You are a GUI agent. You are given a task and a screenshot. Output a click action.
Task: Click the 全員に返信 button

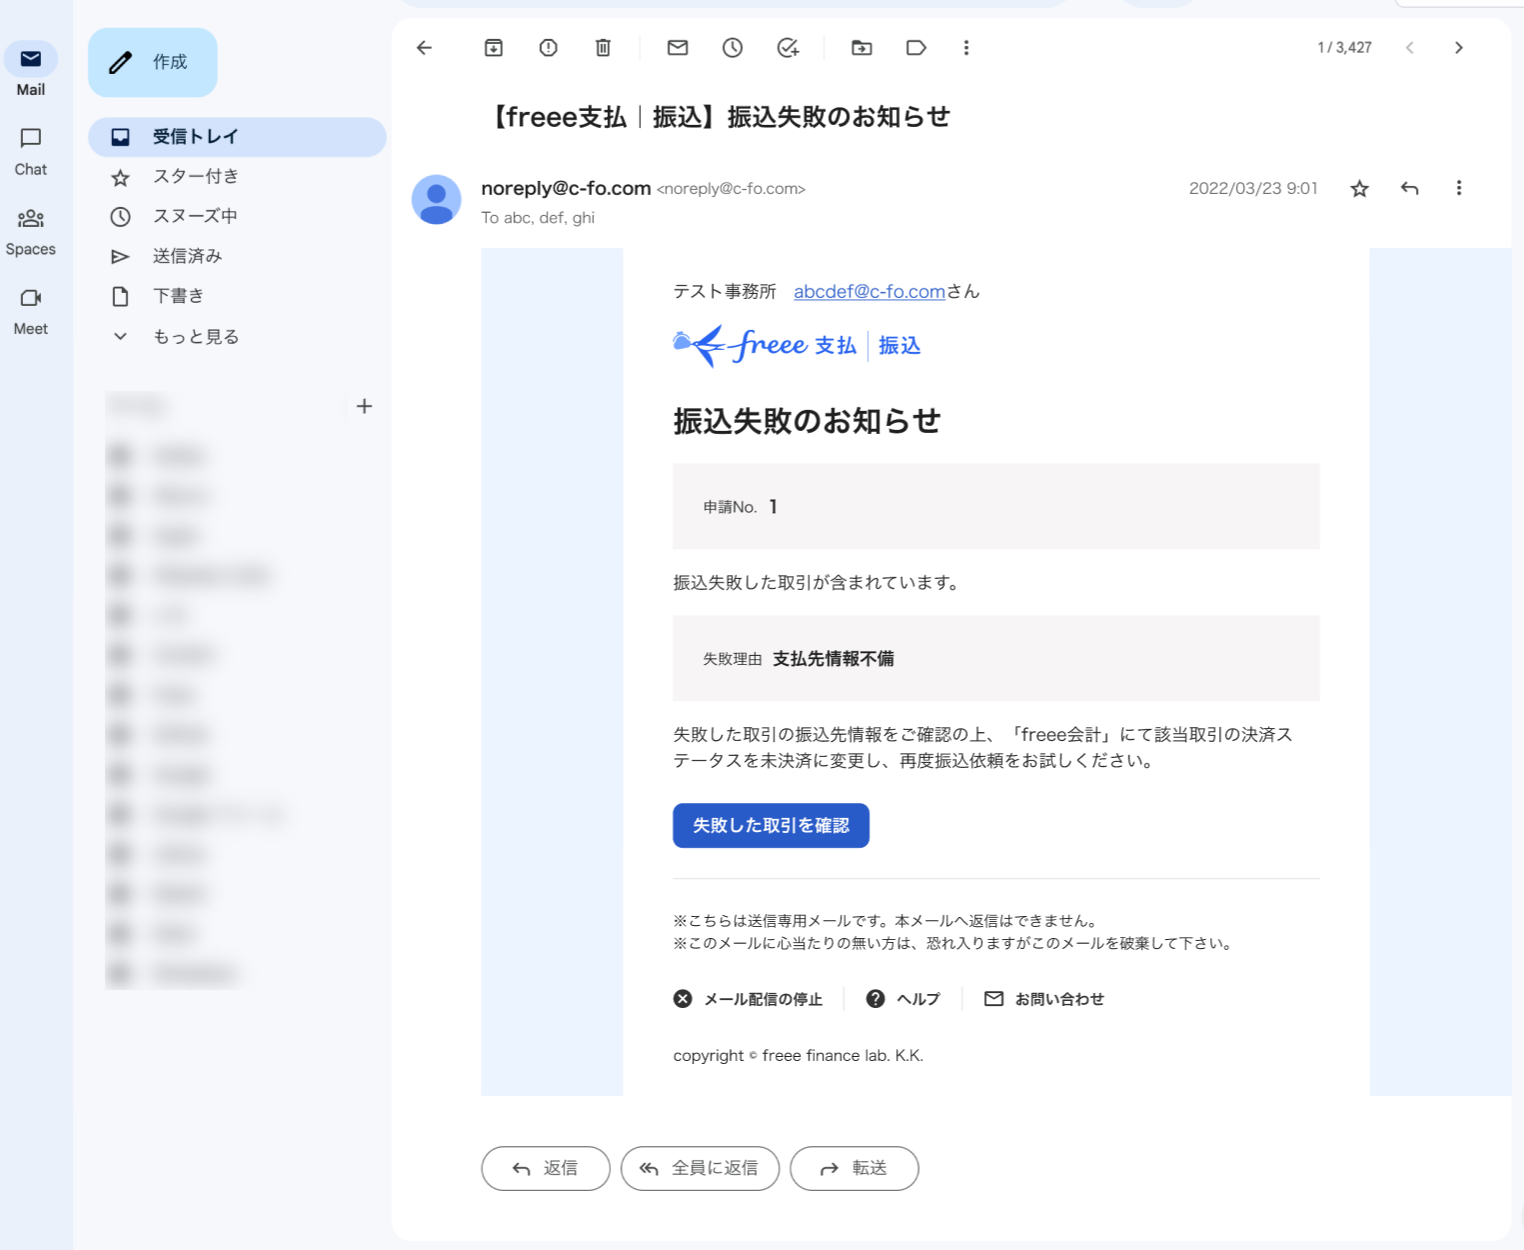pos(700,1168)
